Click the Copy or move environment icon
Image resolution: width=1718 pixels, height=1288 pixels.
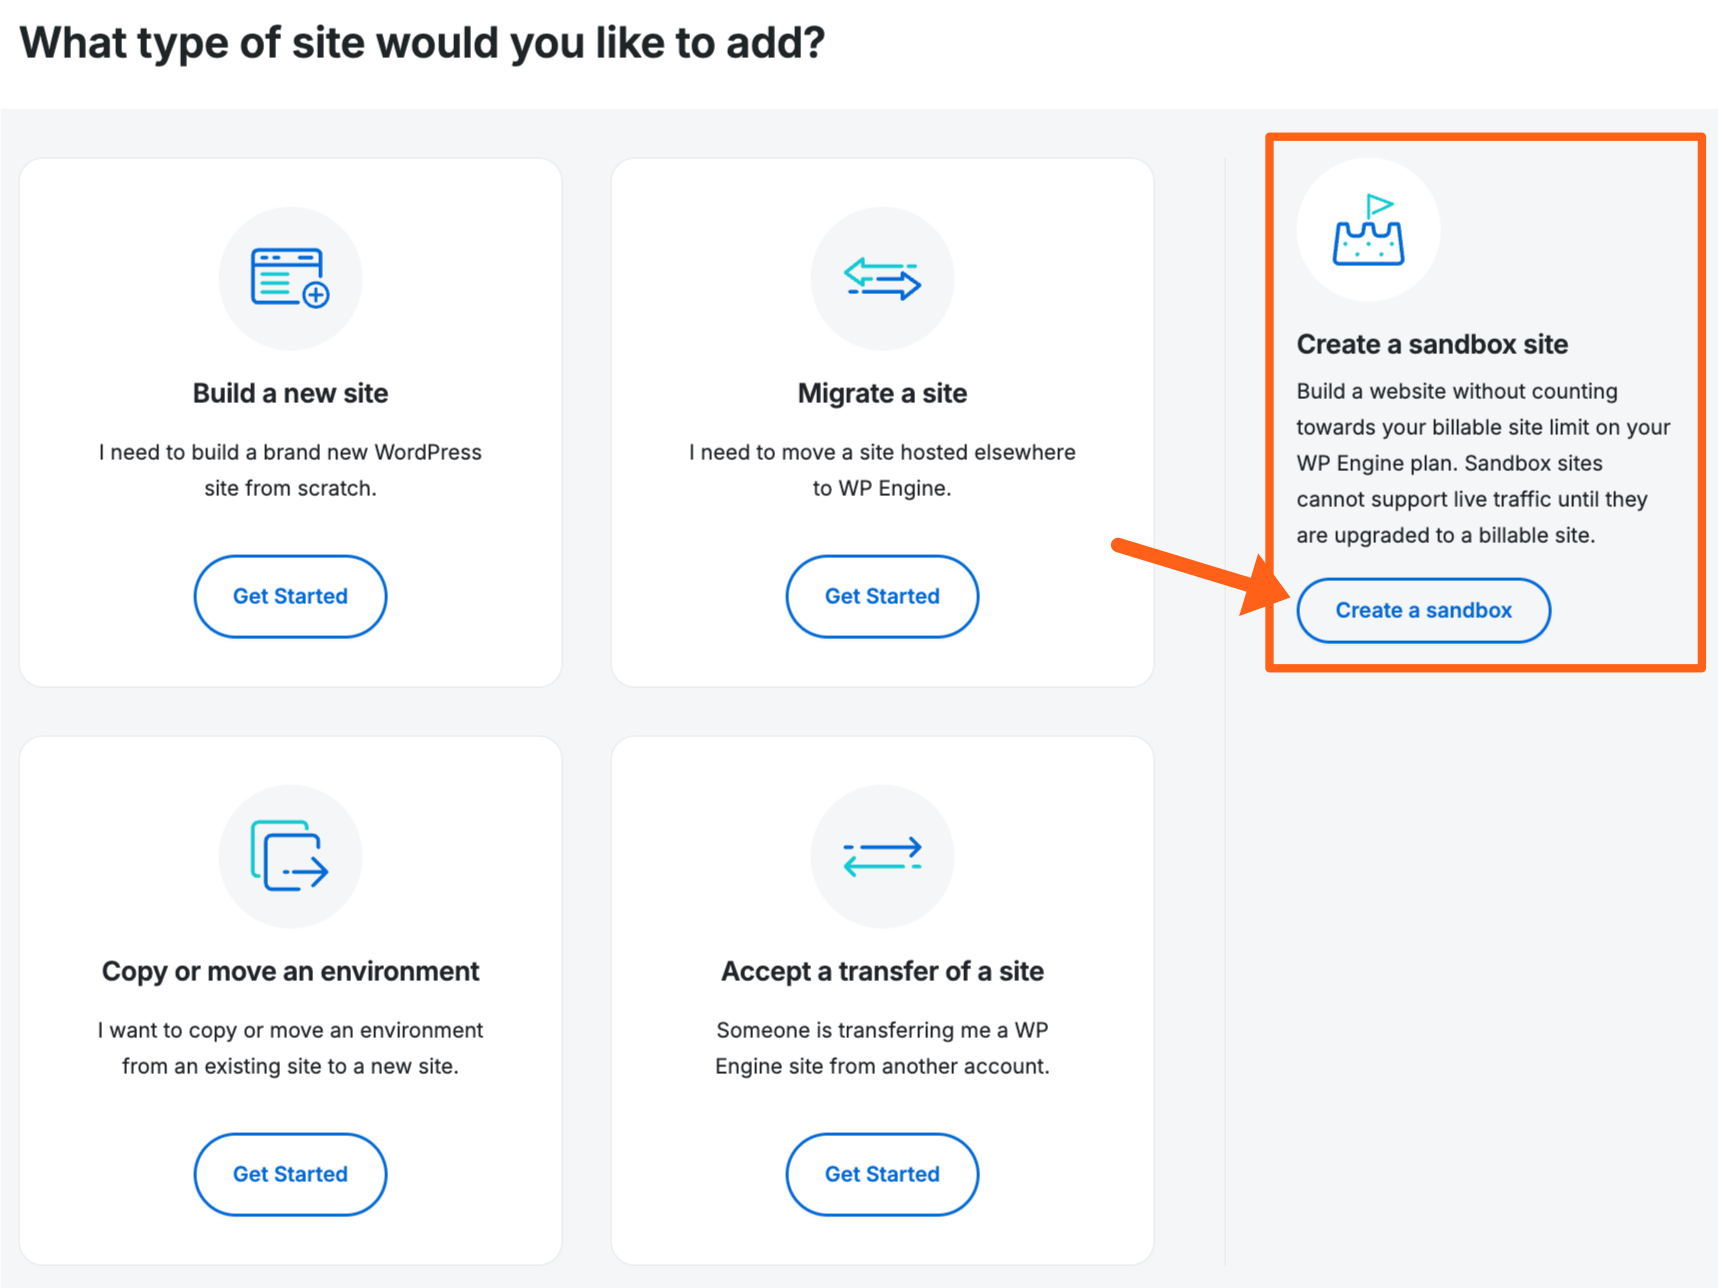(x=290, y=856)
